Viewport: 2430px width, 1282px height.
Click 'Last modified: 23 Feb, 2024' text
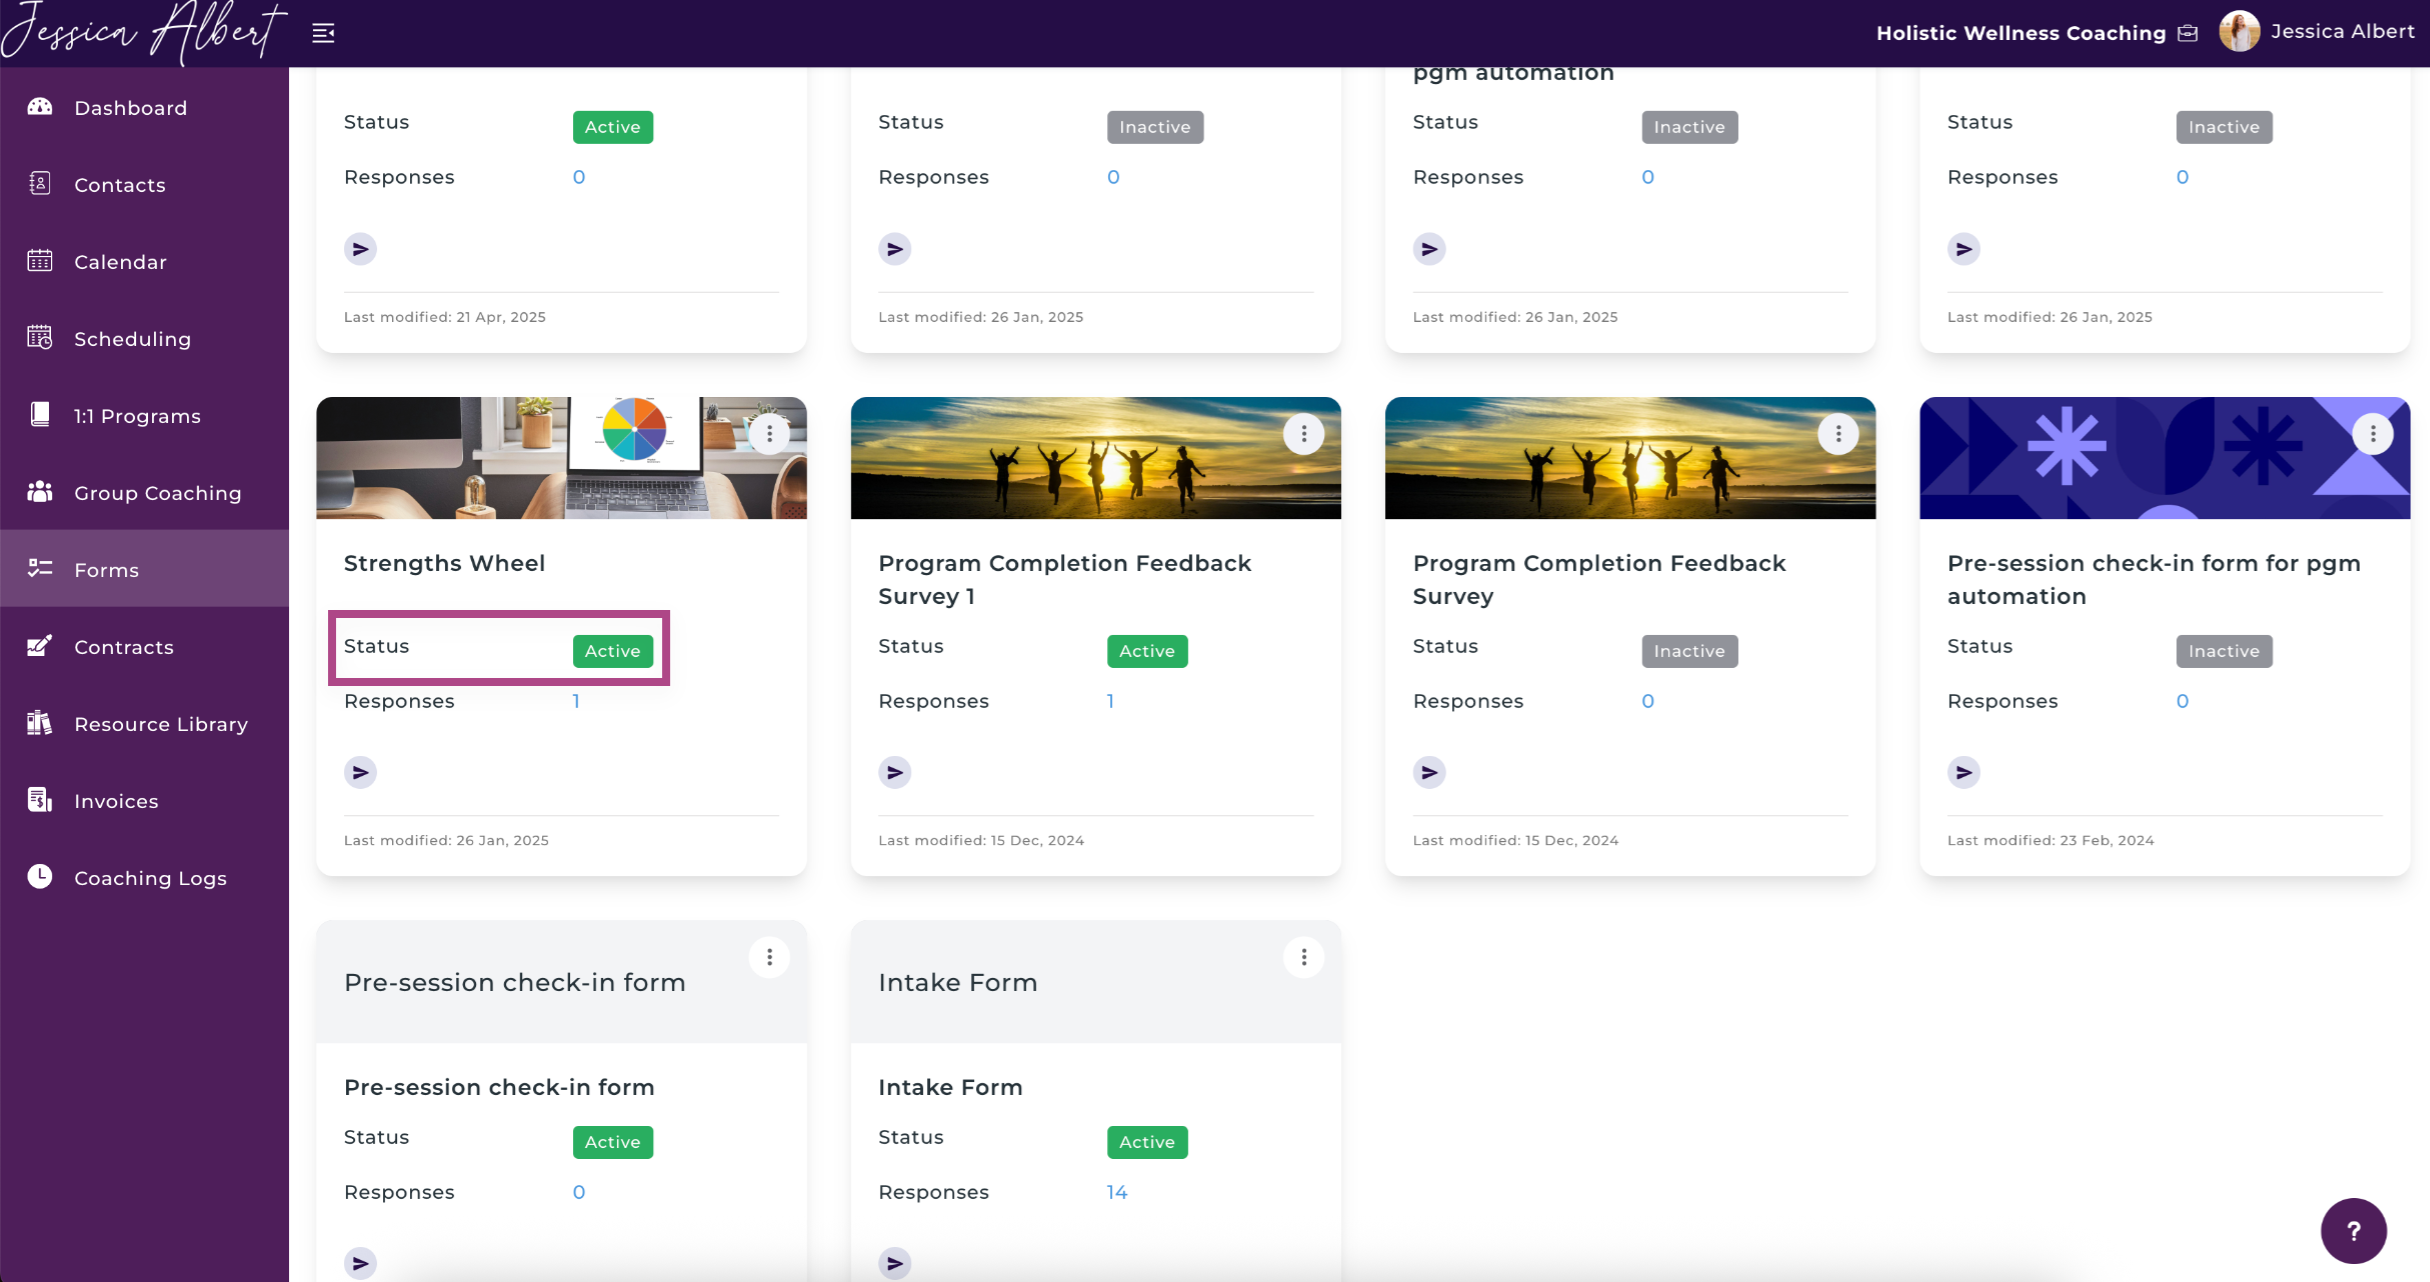[2050, 840]
